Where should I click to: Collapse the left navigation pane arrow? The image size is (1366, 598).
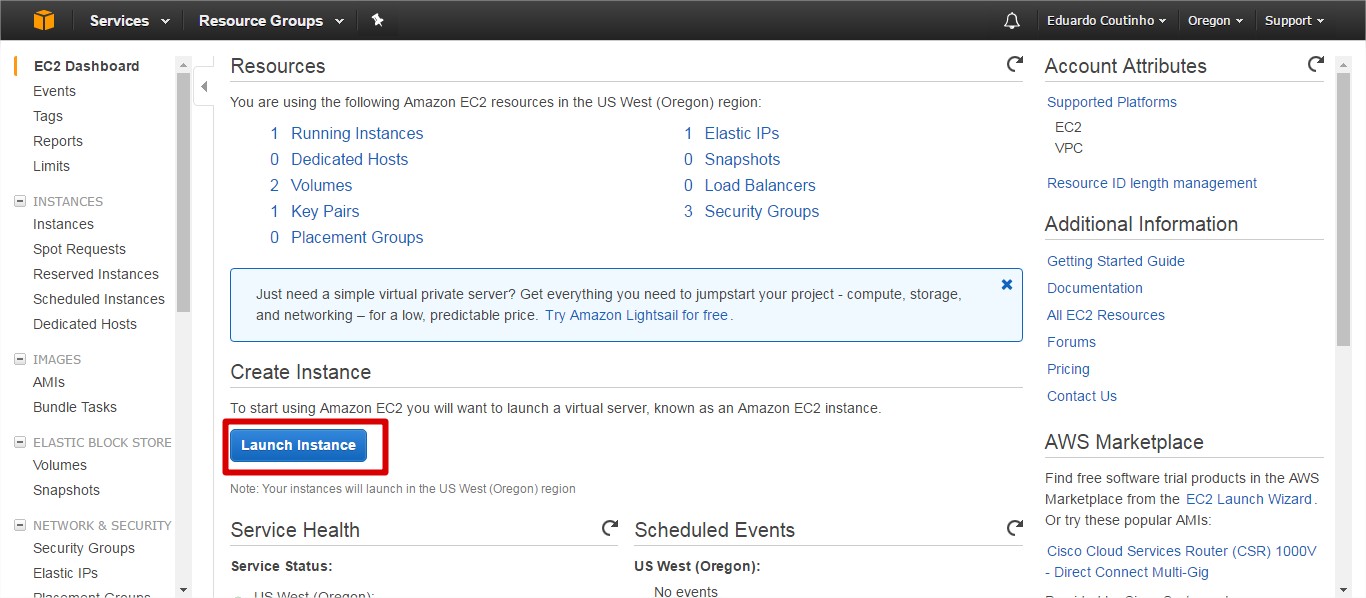tap(204, 87)
